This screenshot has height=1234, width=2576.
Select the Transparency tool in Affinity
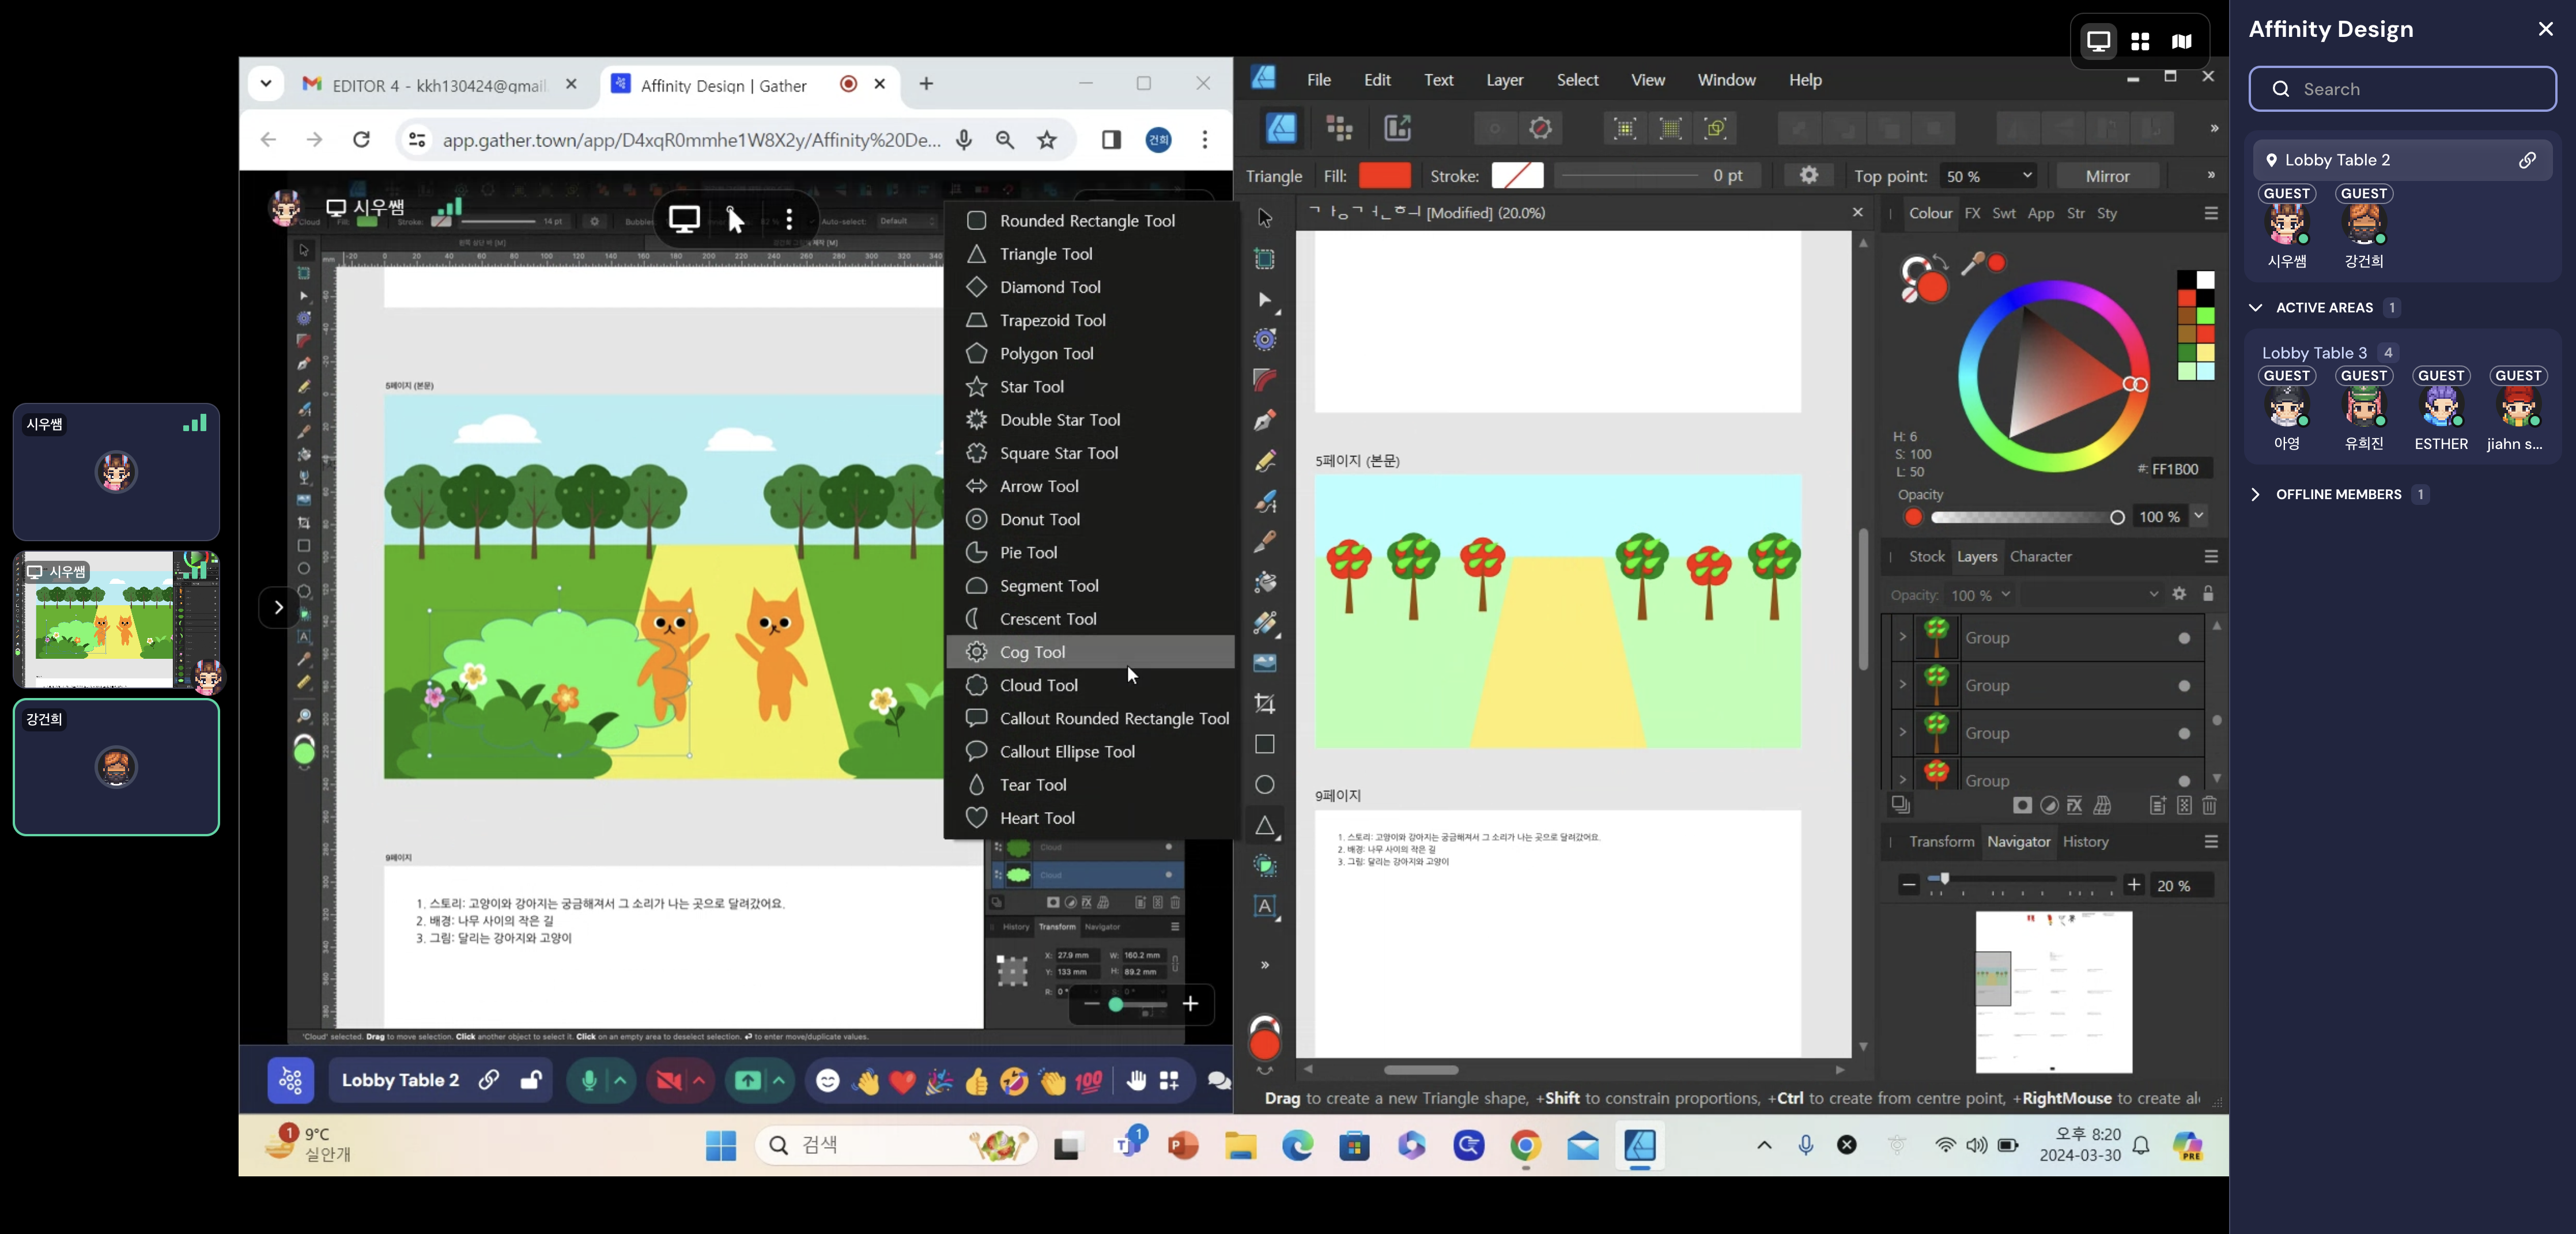[1265, 623]
